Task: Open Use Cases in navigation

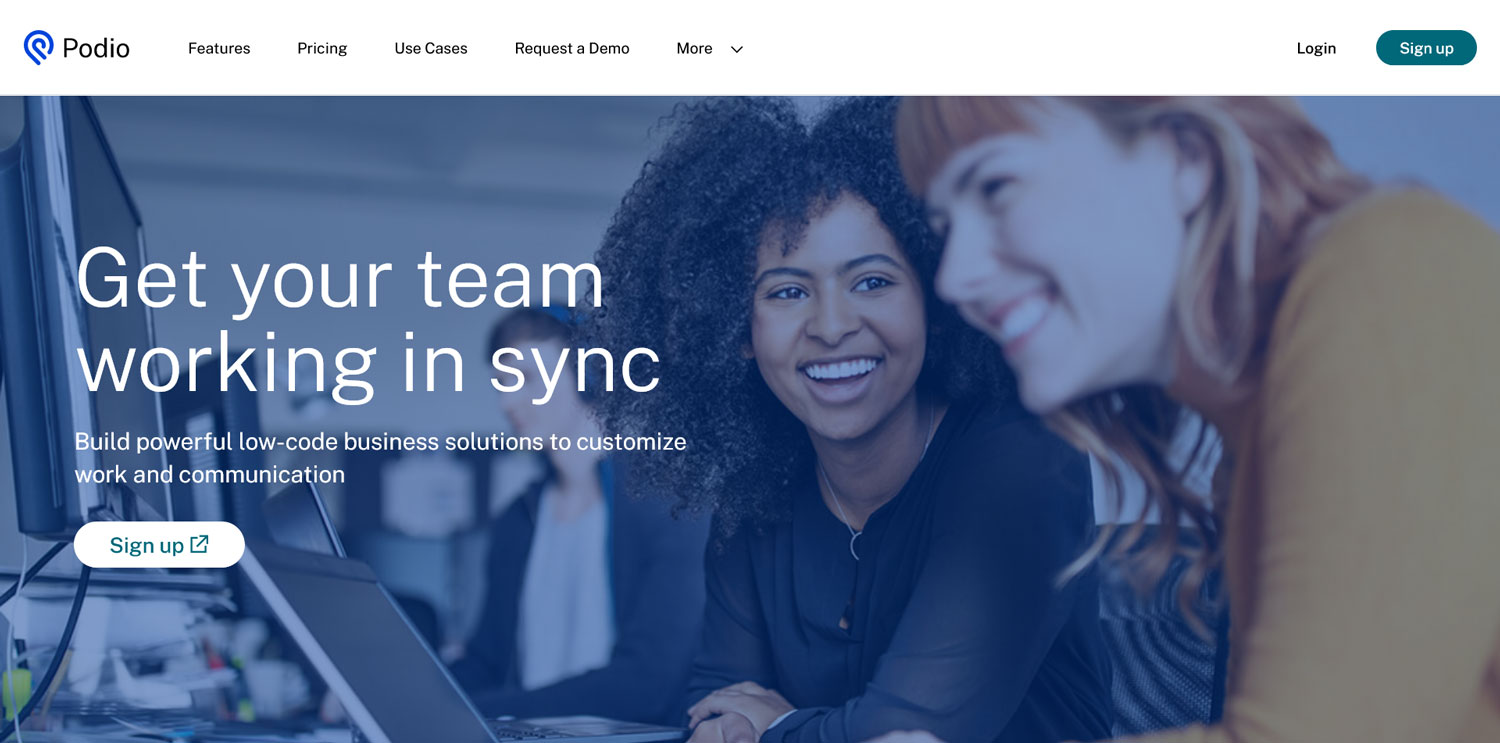Action: pyautogui.click(x=431, y=48)
